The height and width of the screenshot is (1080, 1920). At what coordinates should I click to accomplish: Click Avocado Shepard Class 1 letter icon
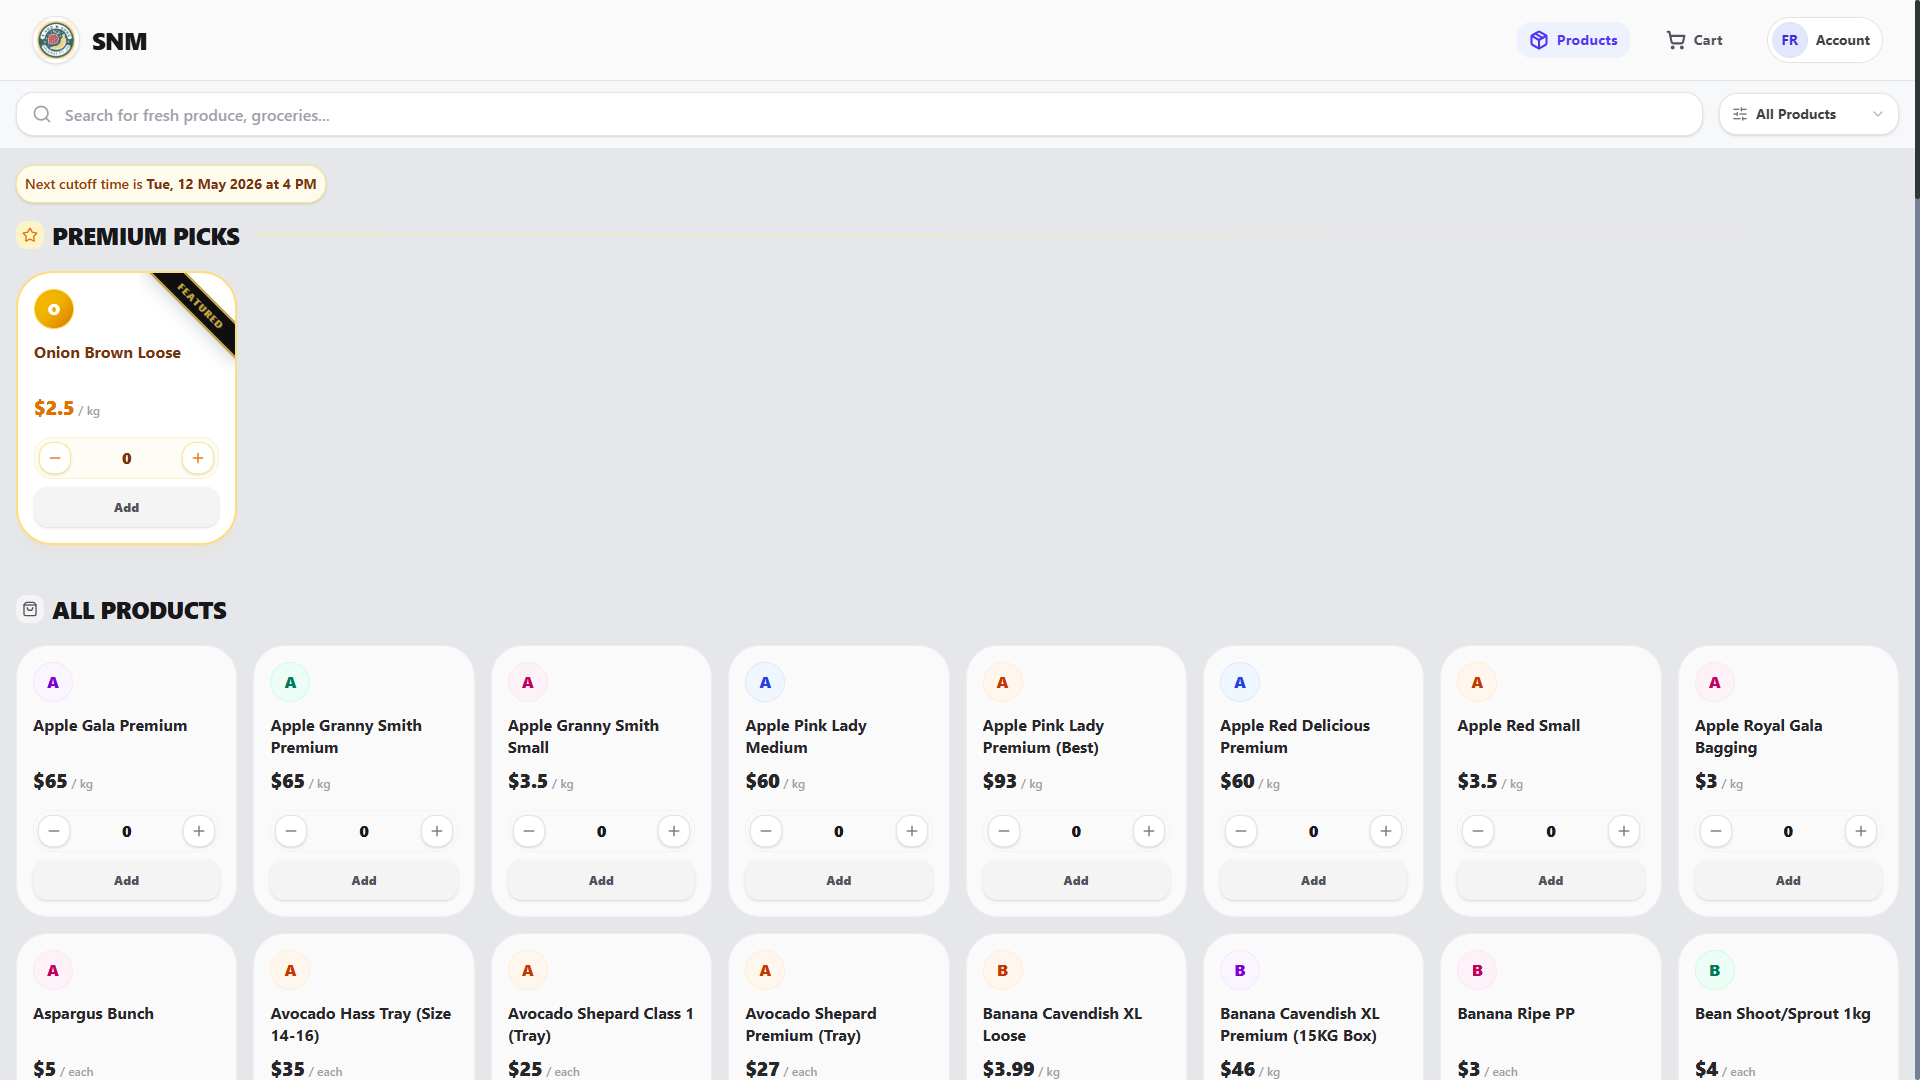pyautogui.click(x=528, y=970)
